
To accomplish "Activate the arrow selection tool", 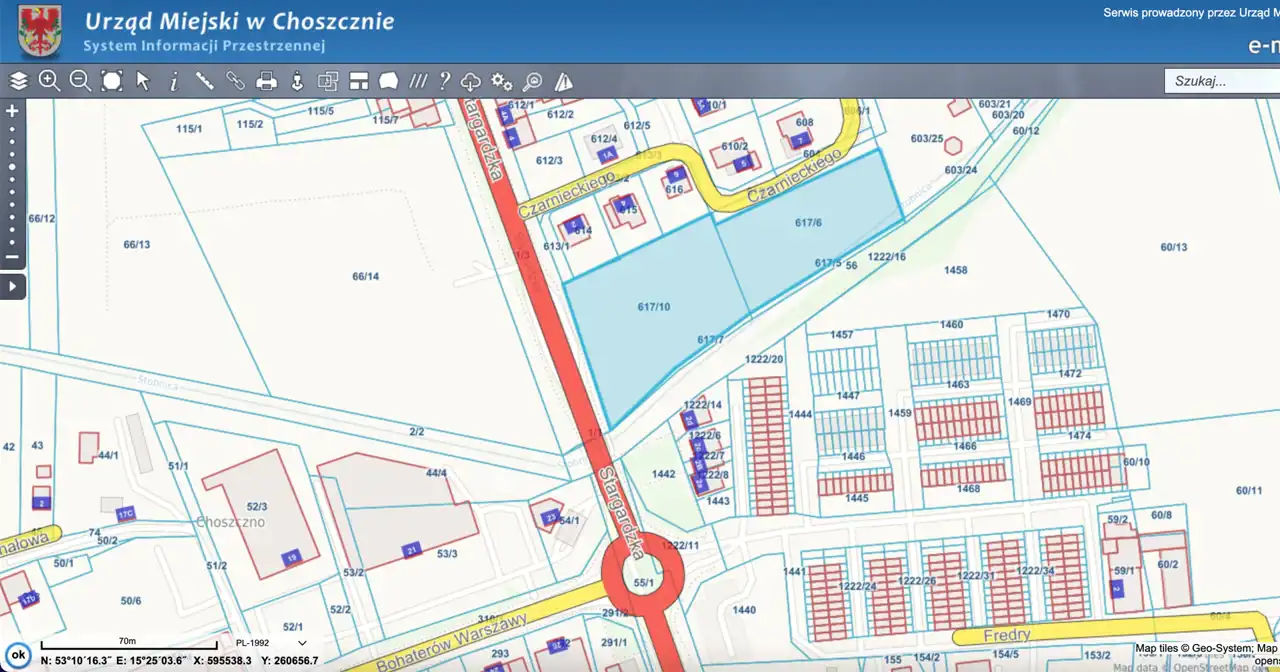I will point(143,81).
